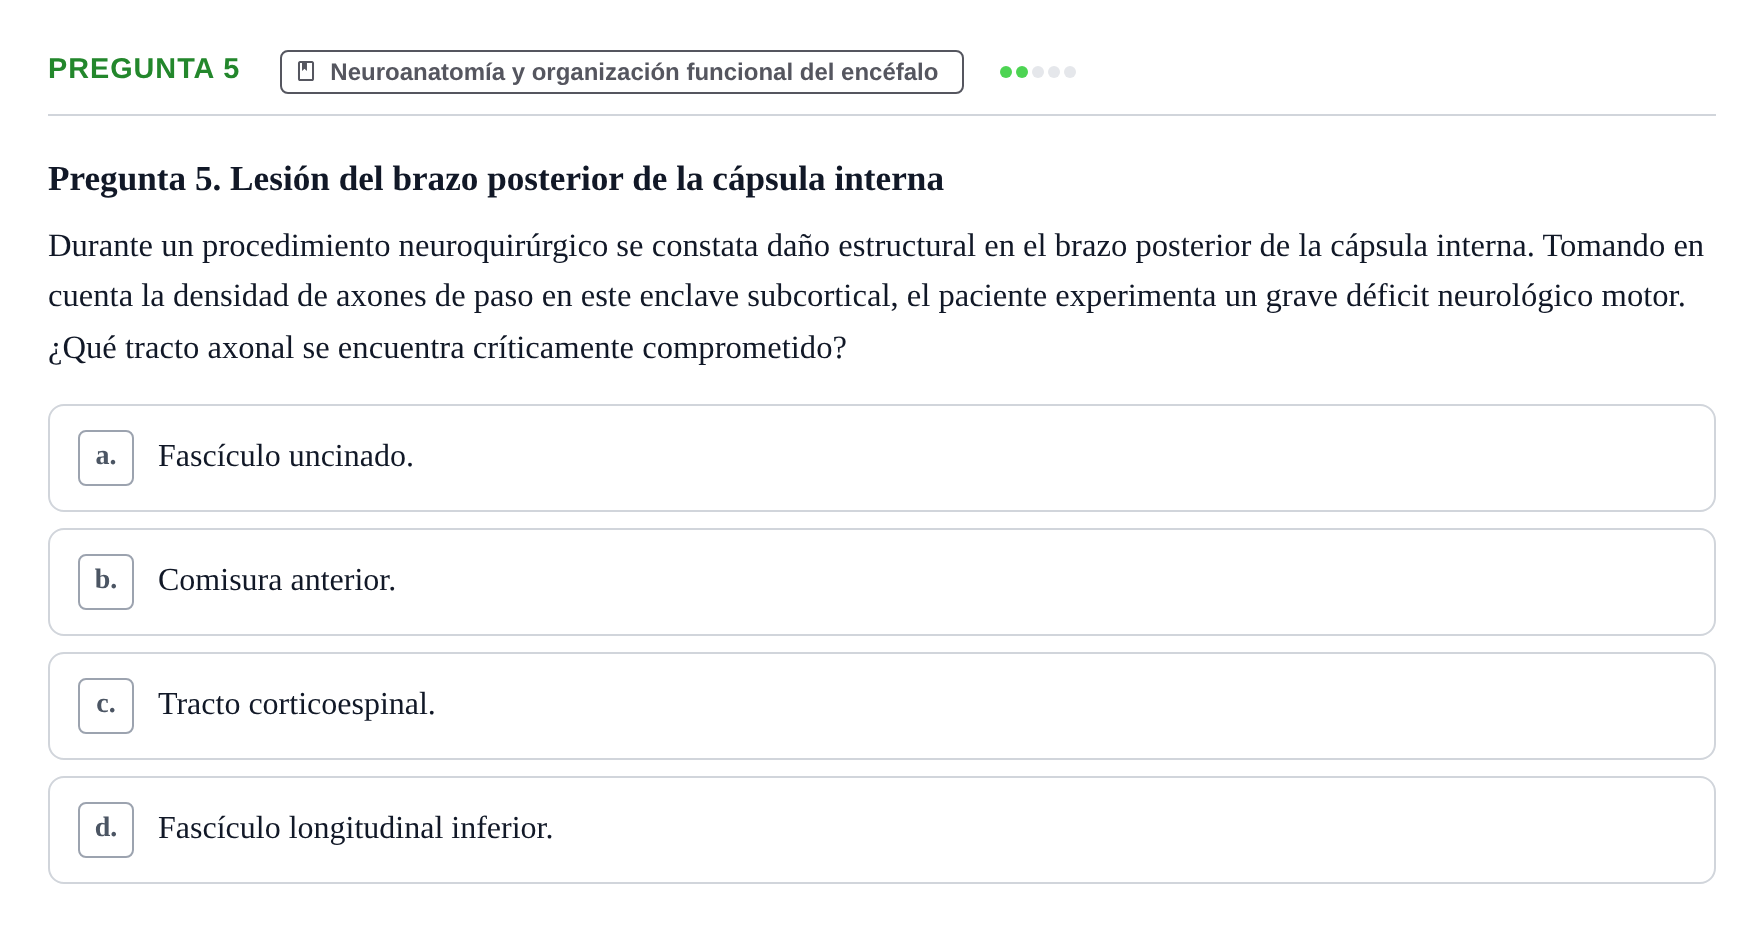The image size is (1764, 932).
Task: Select answer letter box a
Action: [x=106, y=458]
